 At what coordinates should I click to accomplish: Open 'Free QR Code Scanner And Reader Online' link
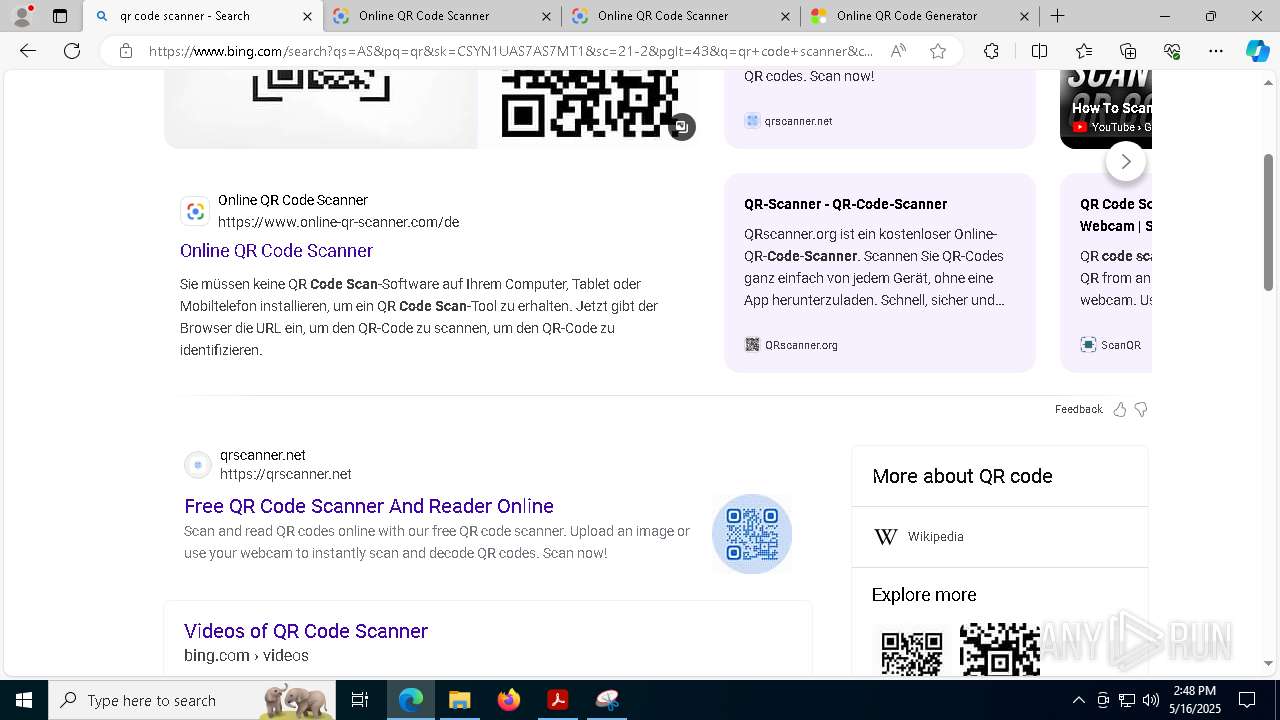(369, 506)
